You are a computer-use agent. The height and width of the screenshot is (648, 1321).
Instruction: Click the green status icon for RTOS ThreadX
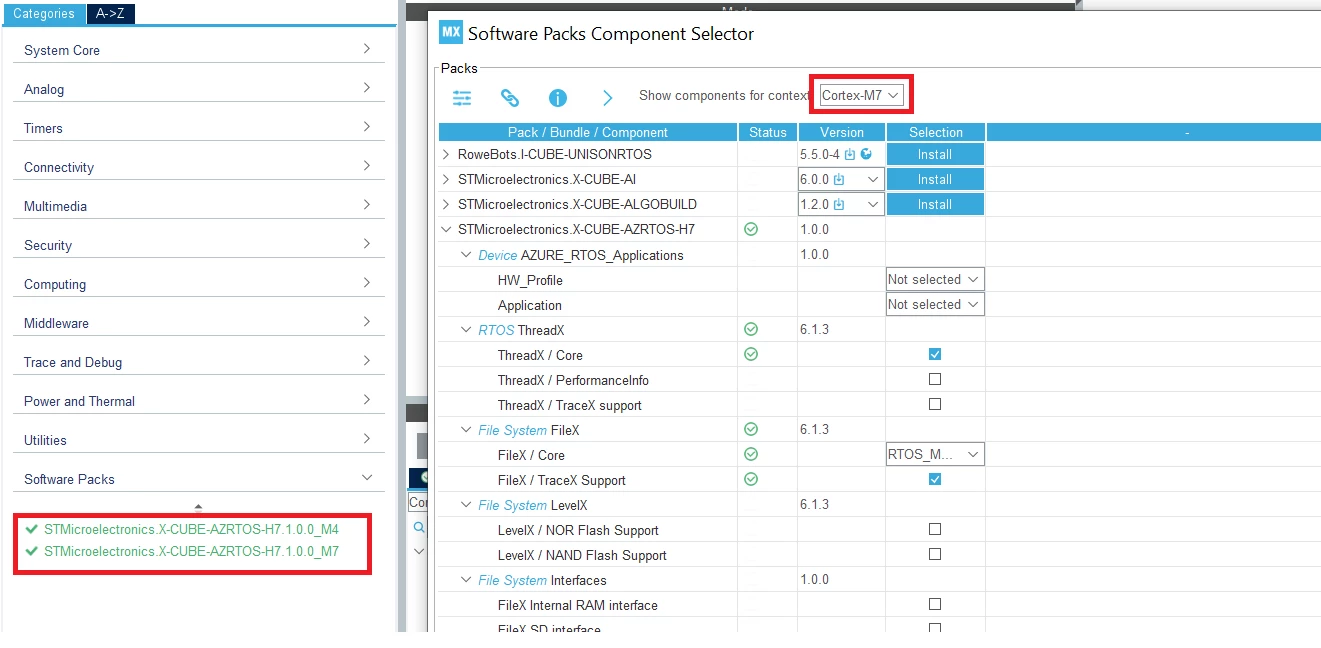751,329
